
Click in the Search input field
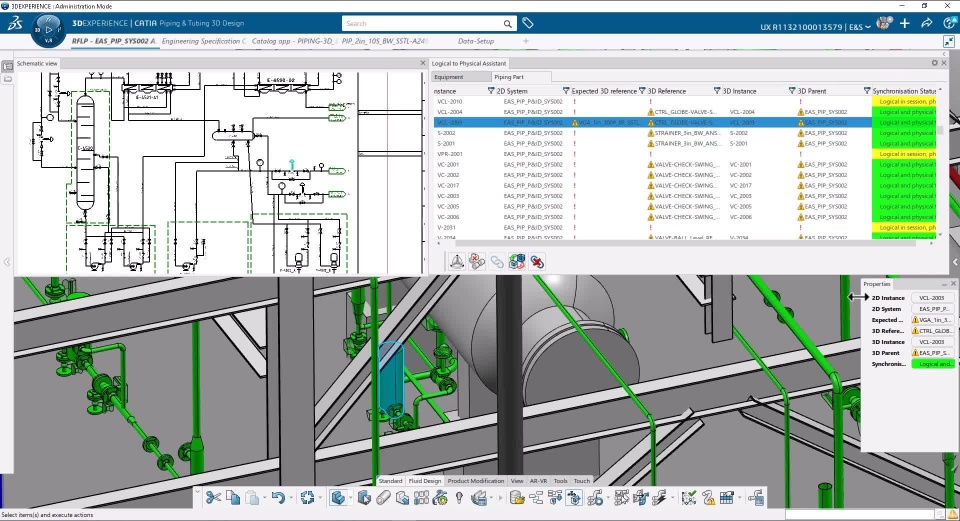421,24
